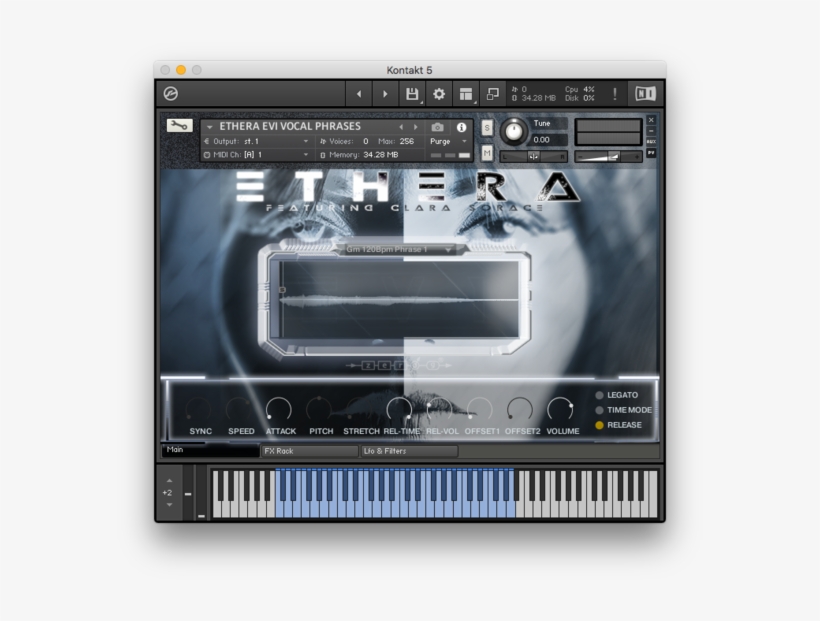Screen dimensions: 820x621
Task: Open the virtual keyboard panel icon
Action: pyautogui.click(x=492, y=92)
